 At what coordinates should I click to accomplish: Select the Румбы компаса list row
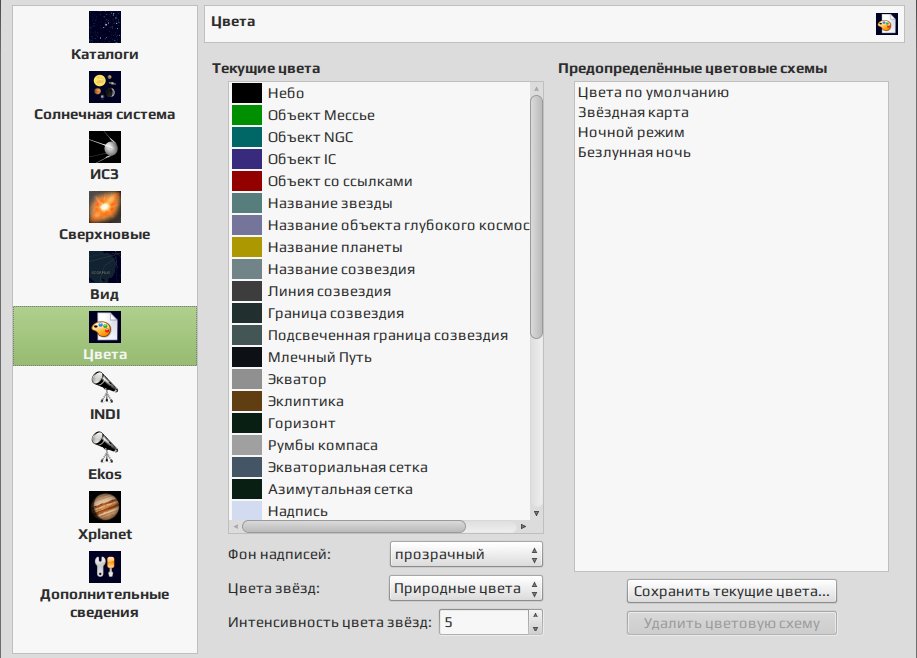coord(380,446)
